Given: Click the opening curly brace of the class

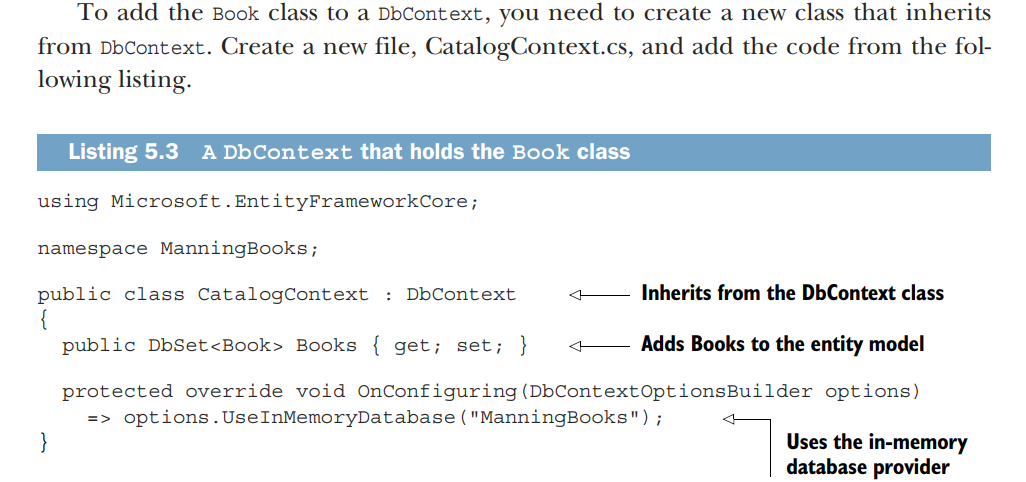Looking at the screenshot, I should click(43, 320).
